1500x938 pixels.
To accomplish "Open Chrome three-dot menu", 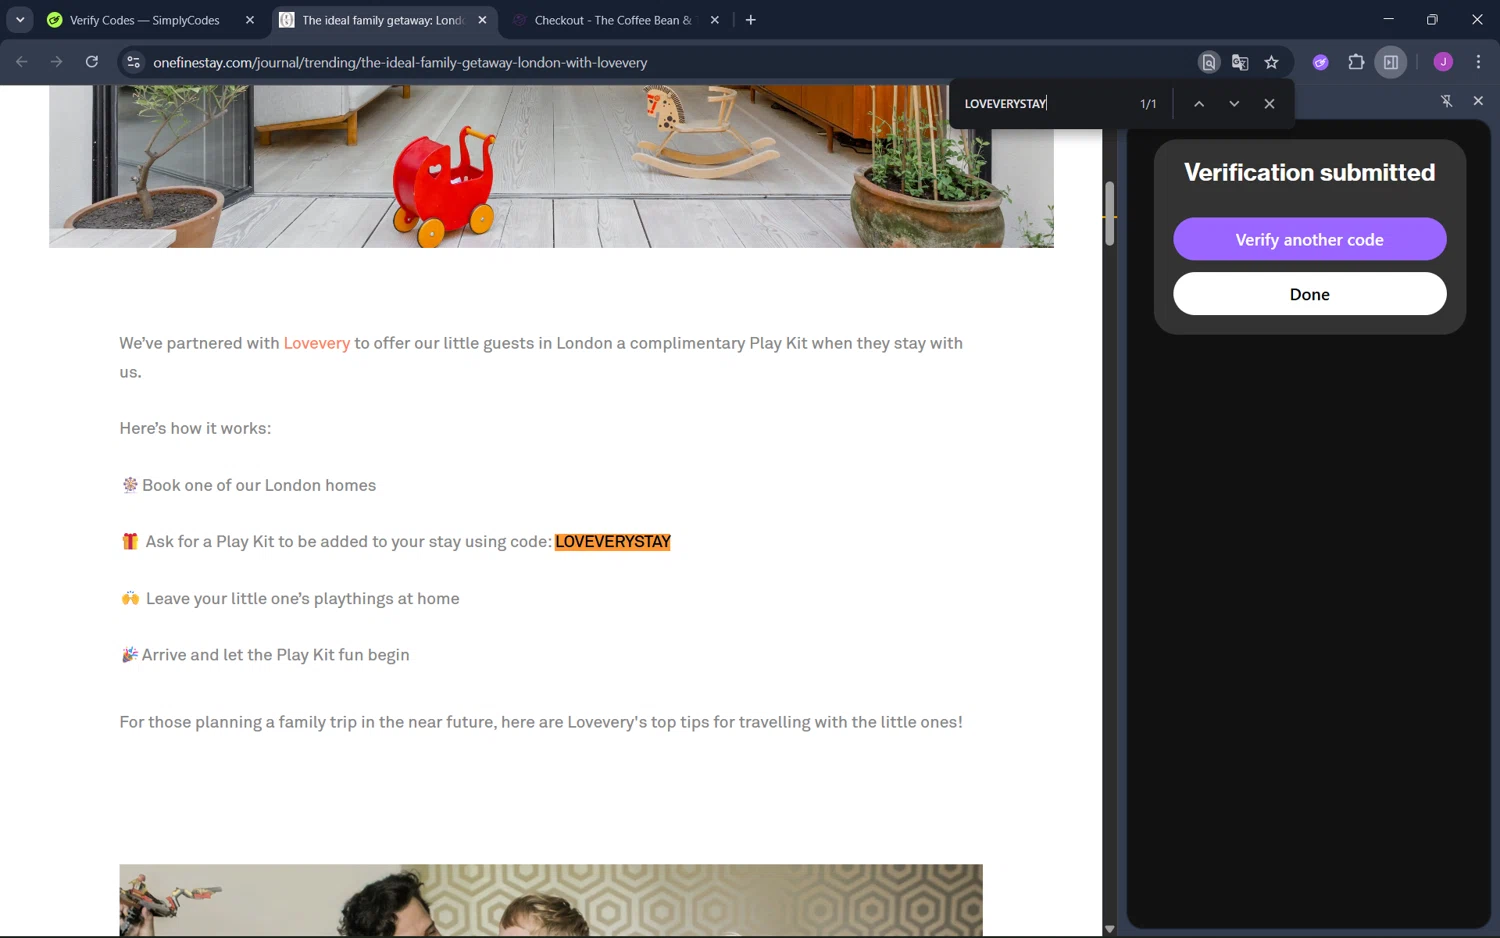I will pos(1478,62).
